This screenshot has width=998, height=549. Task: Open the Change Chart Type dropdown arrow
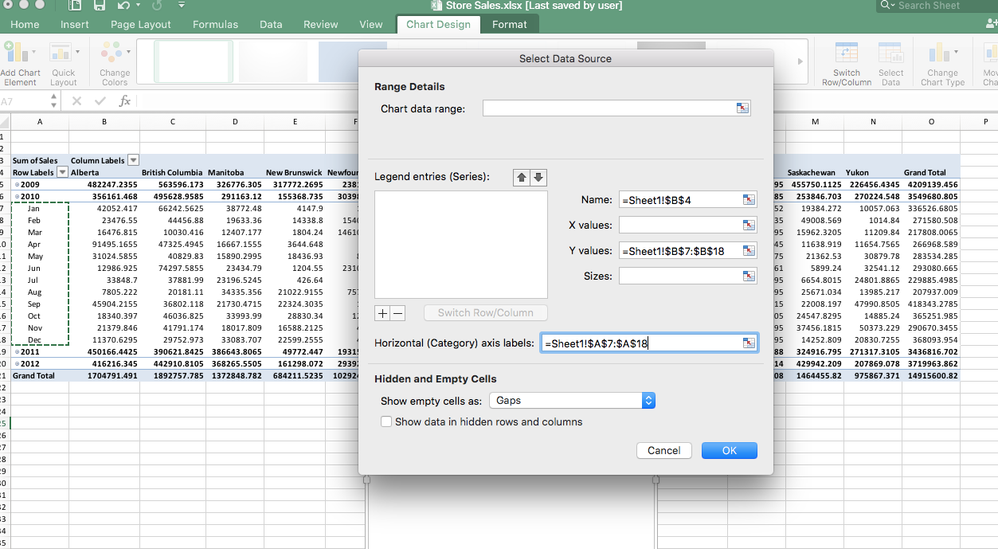[x=955, y=52]
